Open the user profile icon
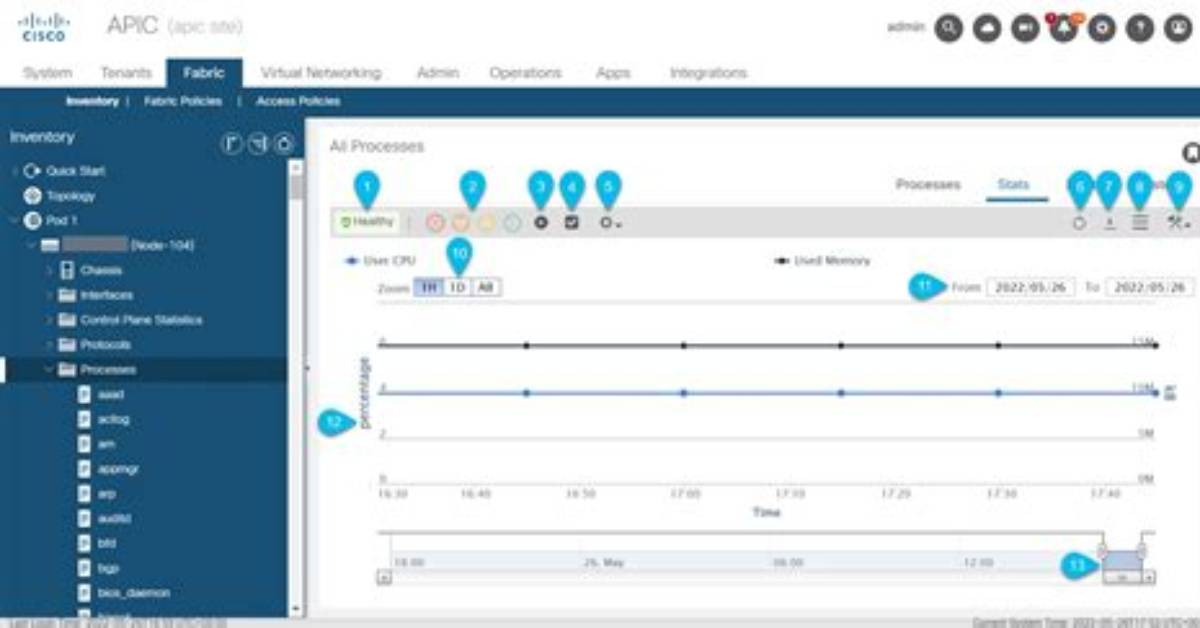 coord(1178,28)
